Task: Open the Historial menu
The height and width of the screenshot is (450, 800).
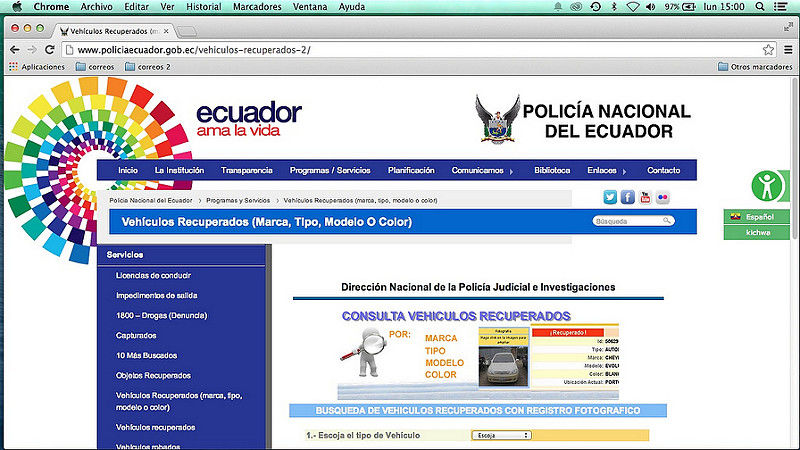Action: [204, 7]
